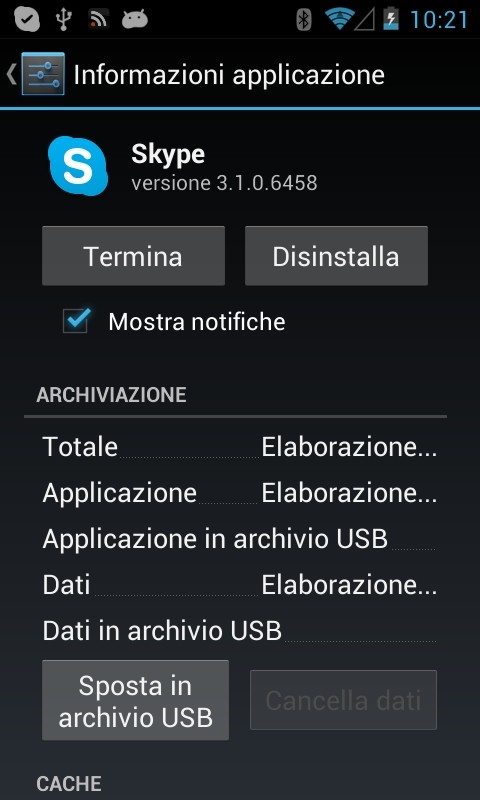This screenshot has height=800, width=480.
Task: Tap the Disinstalla button
Action: (336, 256)
